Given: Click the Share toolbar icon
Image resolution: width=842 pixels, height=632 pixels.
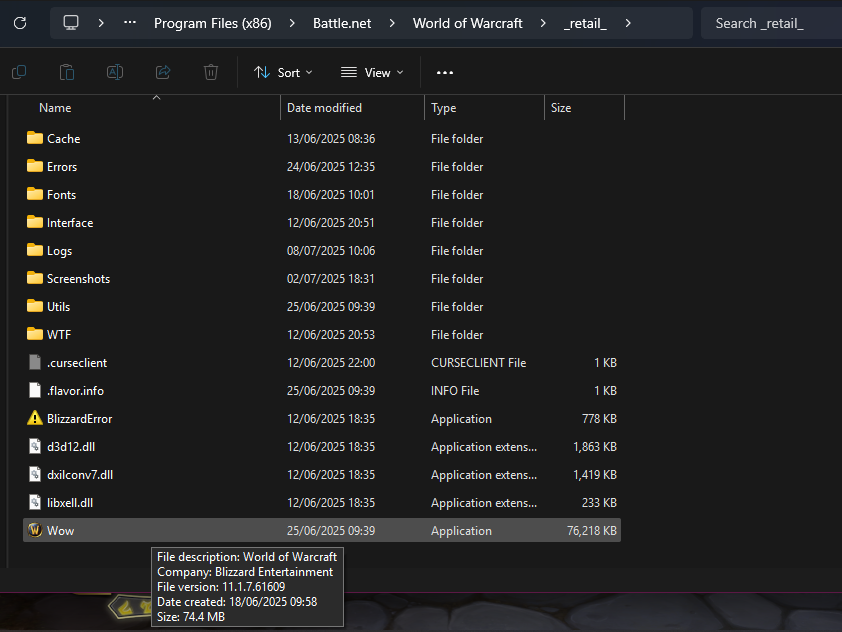Looking at the screenshot, I should [163, 72].
